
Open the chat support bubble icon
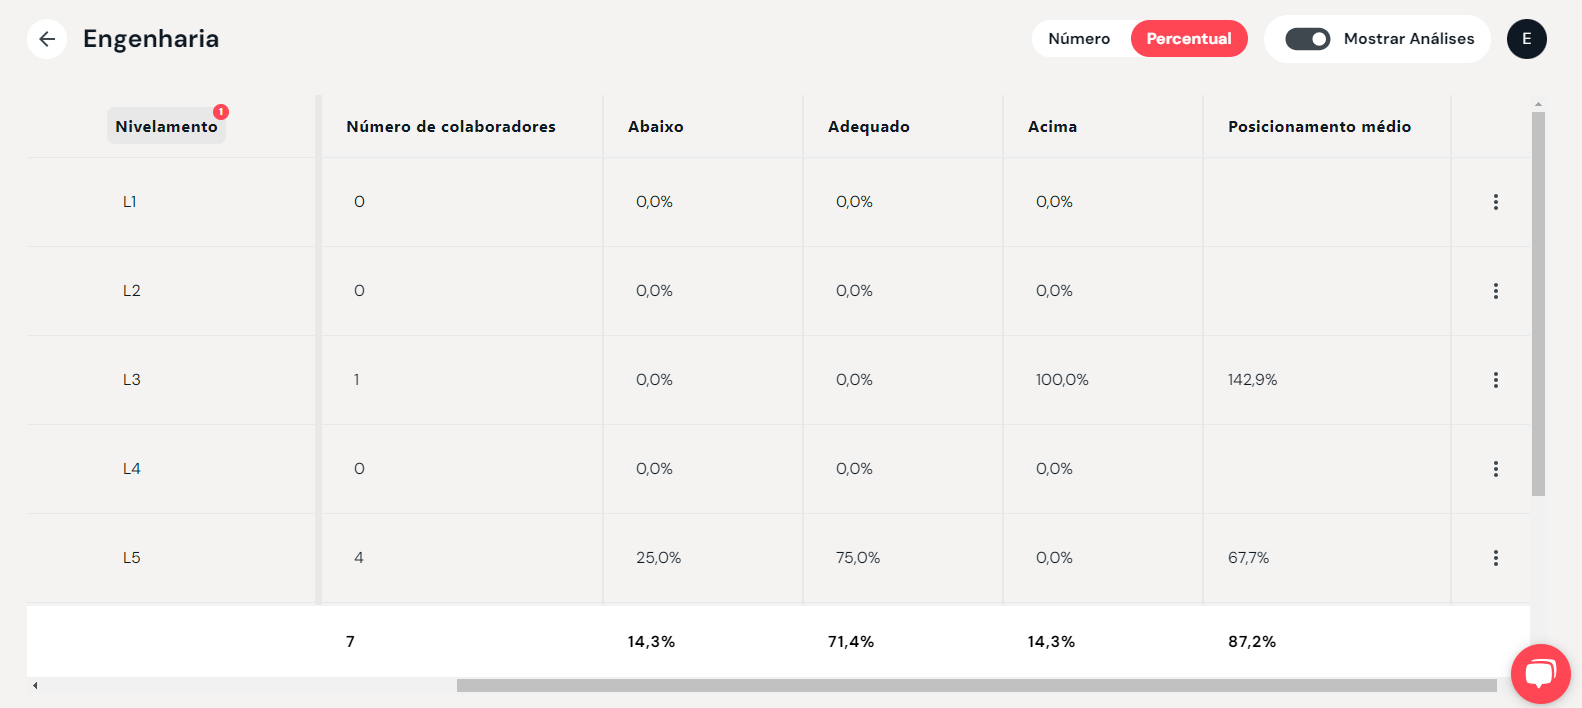point(1541,674)
